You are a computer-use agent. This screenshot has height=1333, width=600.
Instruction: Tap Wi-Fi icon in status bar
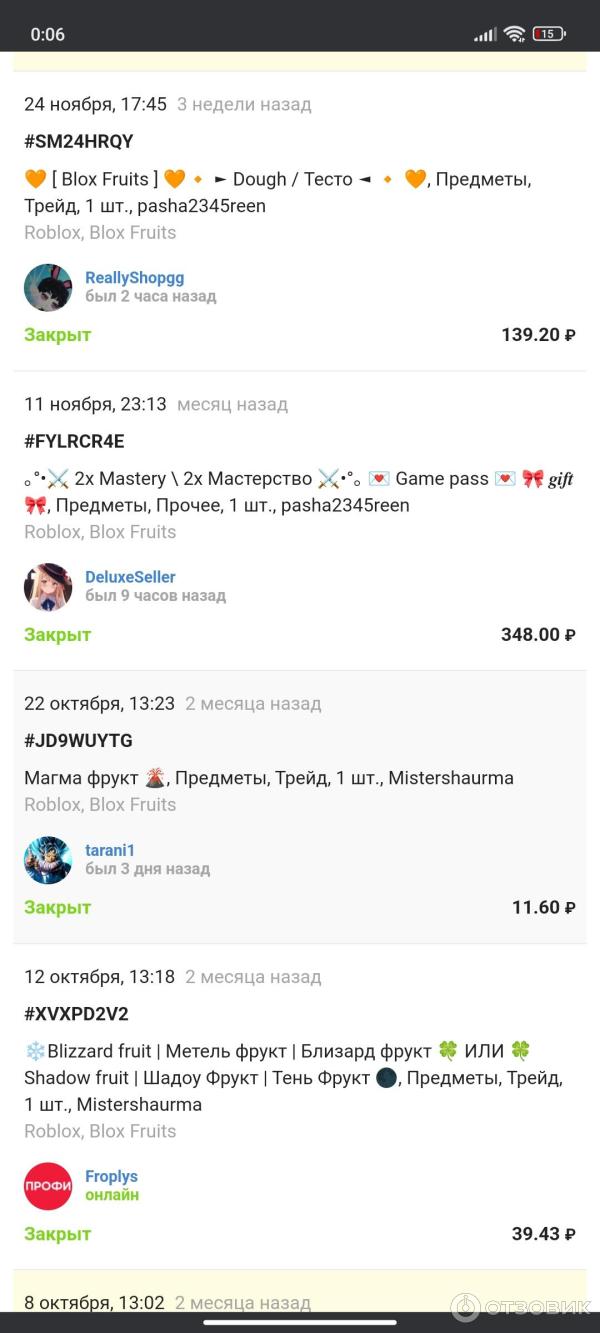coord(515,34)
